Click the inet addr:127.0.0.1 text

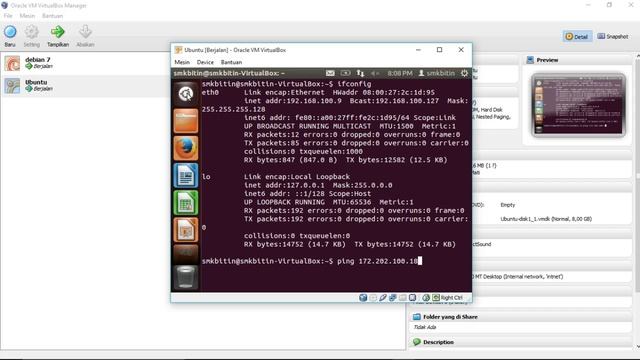284,185
